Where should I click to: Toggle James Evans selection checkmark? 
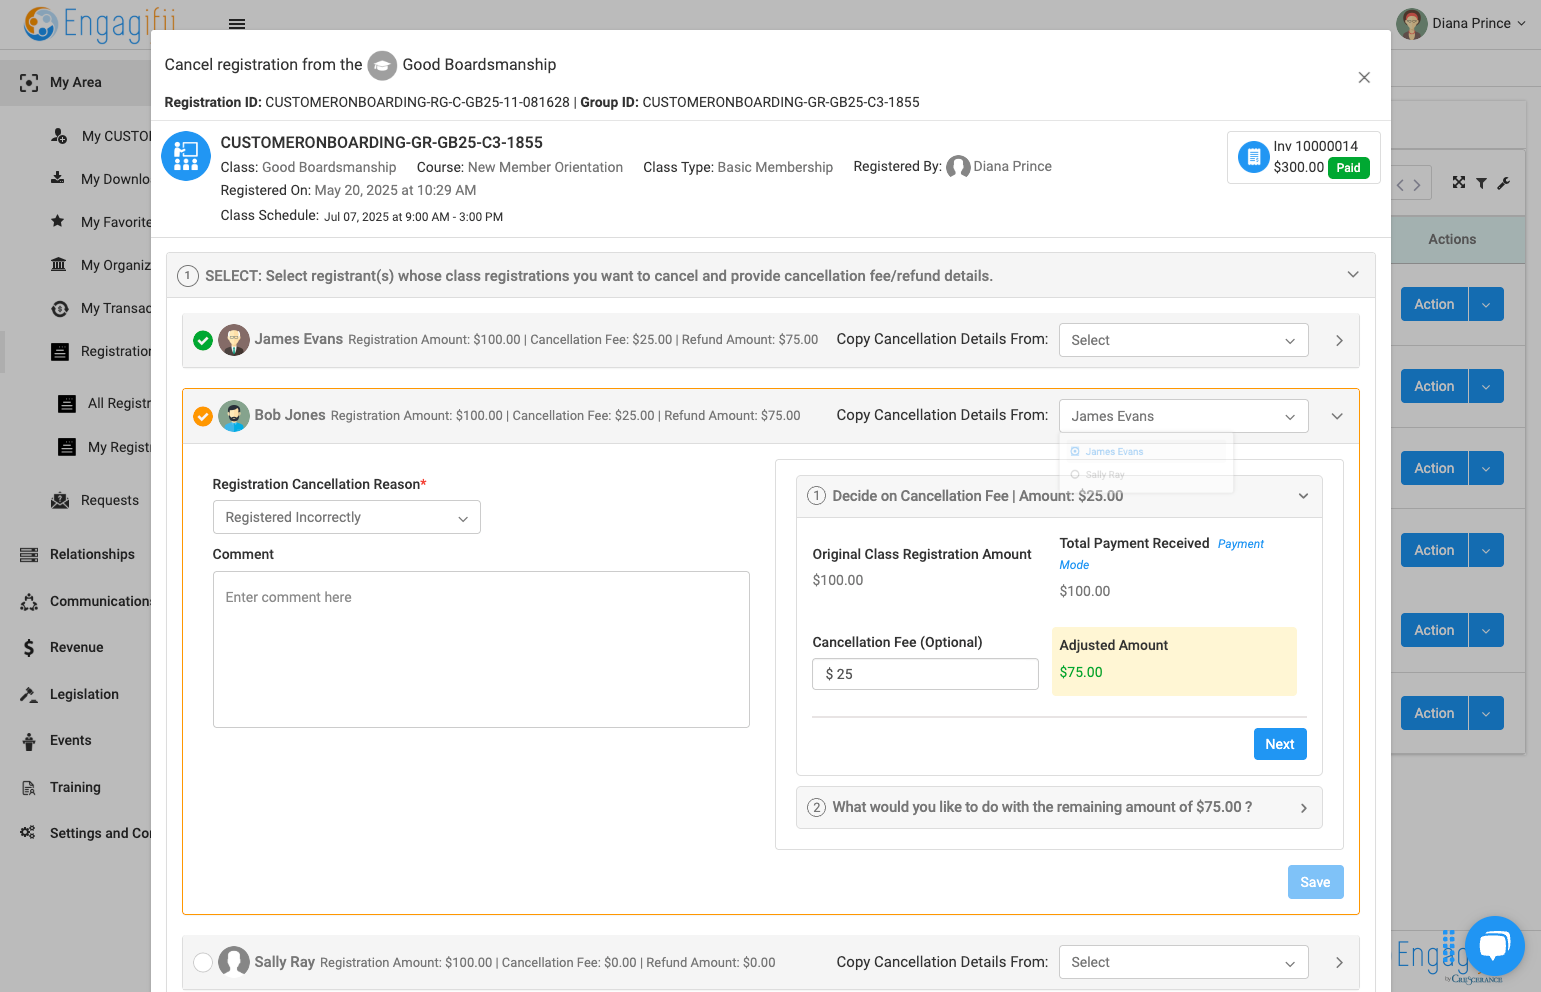[203, 341]
